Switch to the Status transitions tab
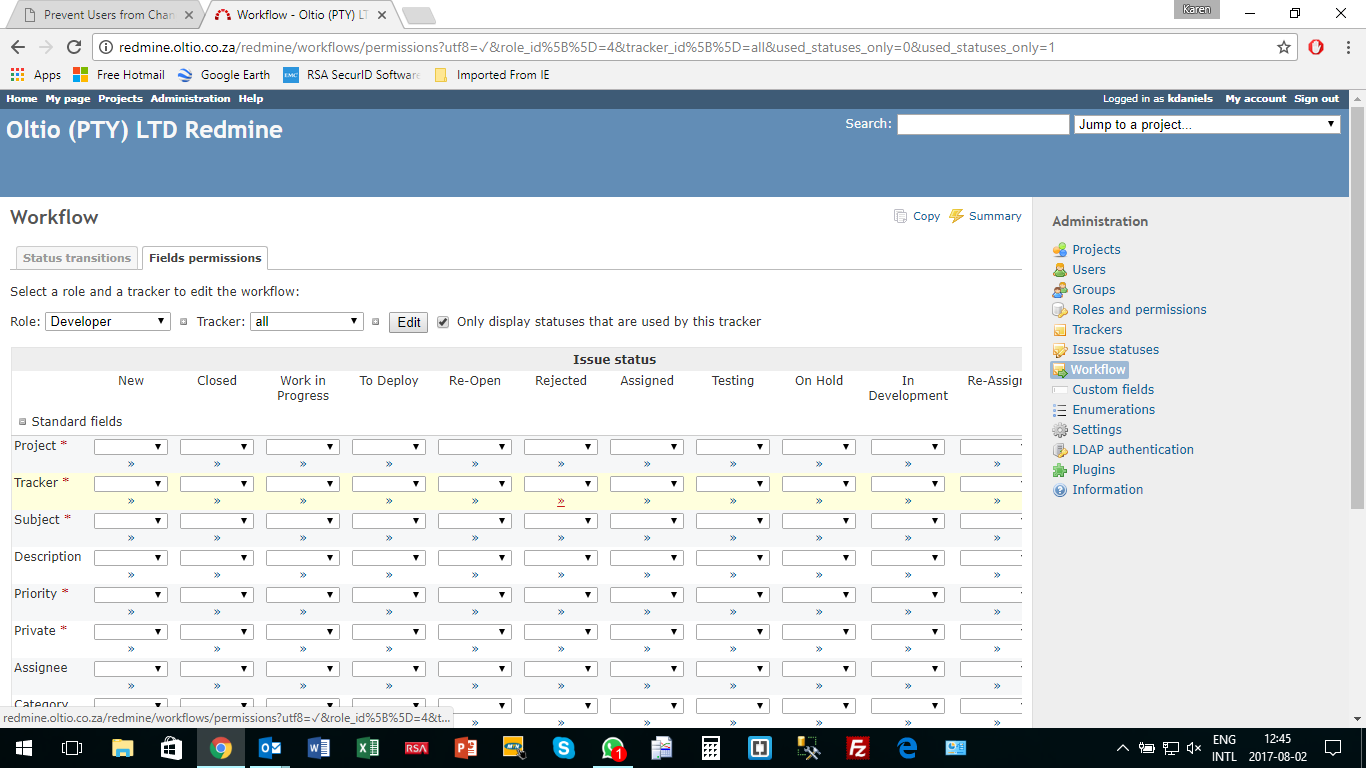Screen dimensions: 1366x768 coord(77,258)
